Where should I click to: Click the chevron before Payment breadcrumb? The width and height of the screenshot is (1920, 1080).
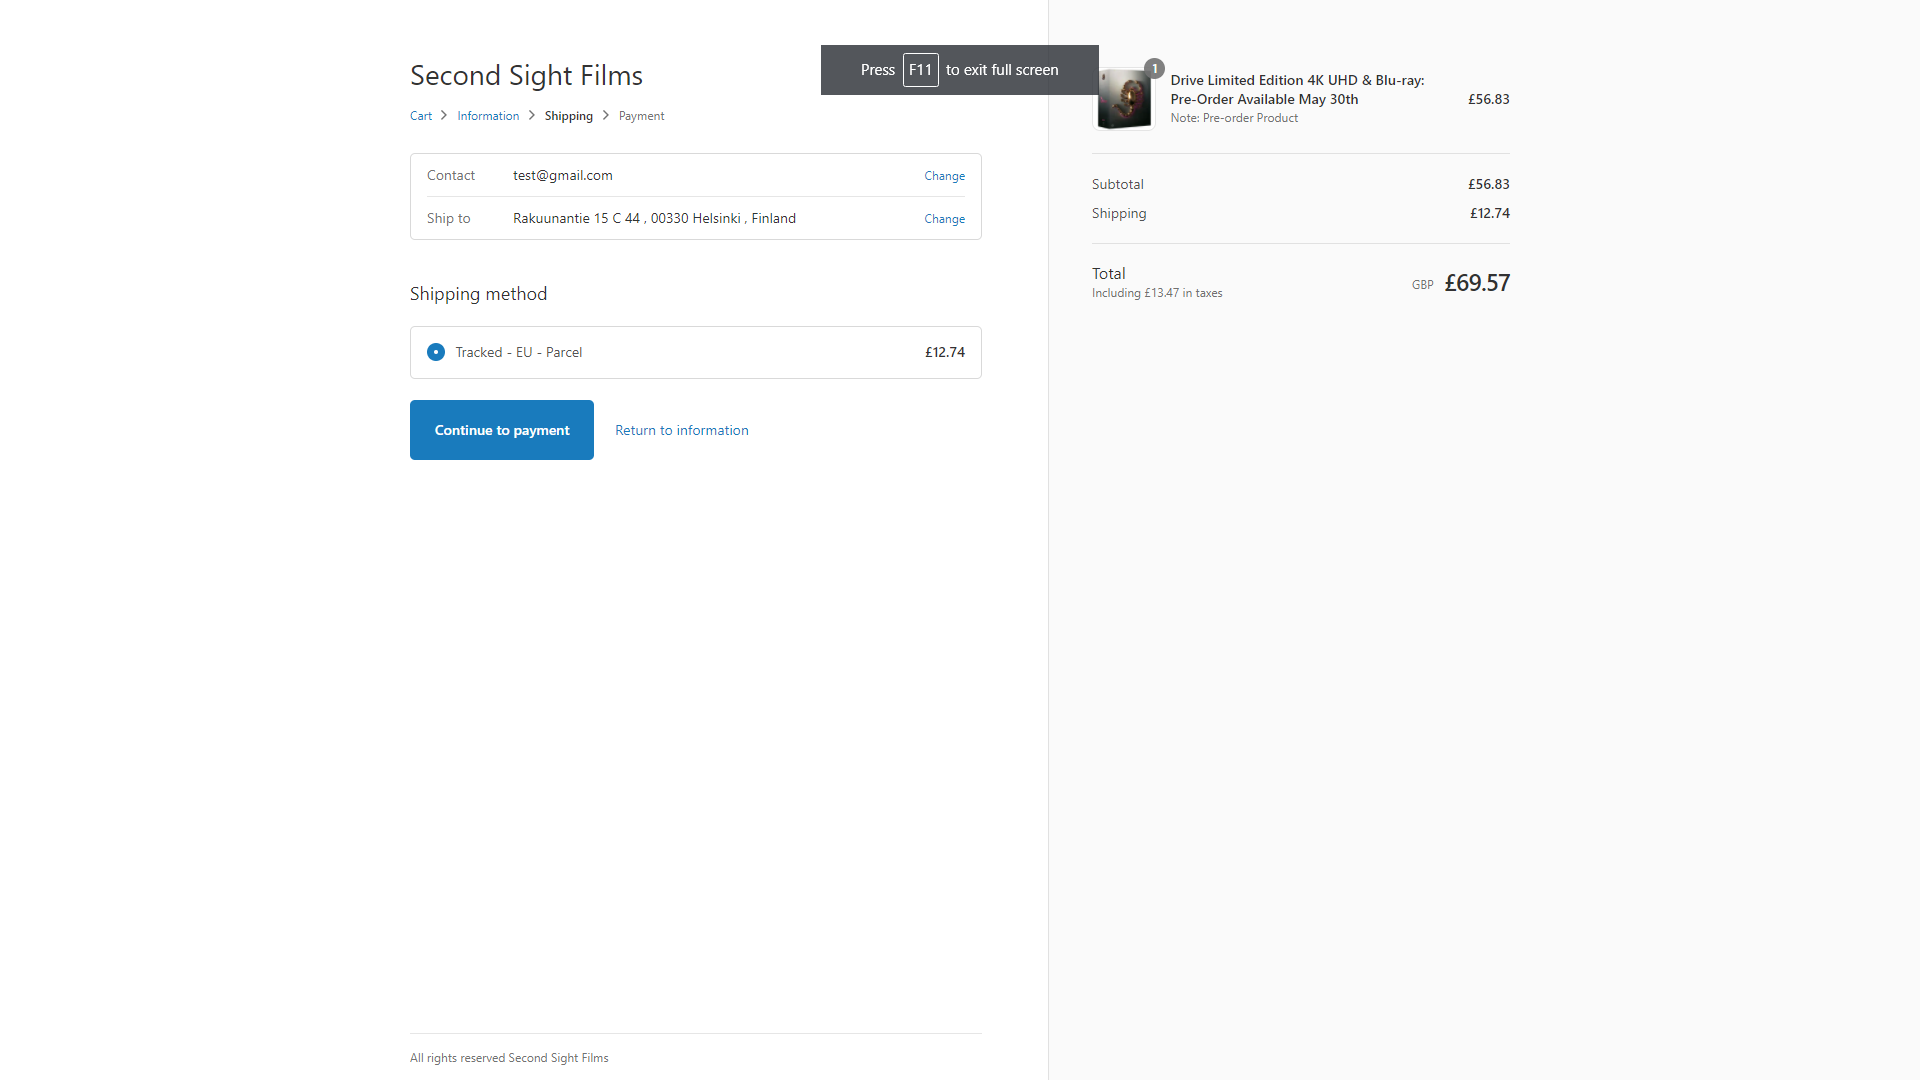point(606,115)
